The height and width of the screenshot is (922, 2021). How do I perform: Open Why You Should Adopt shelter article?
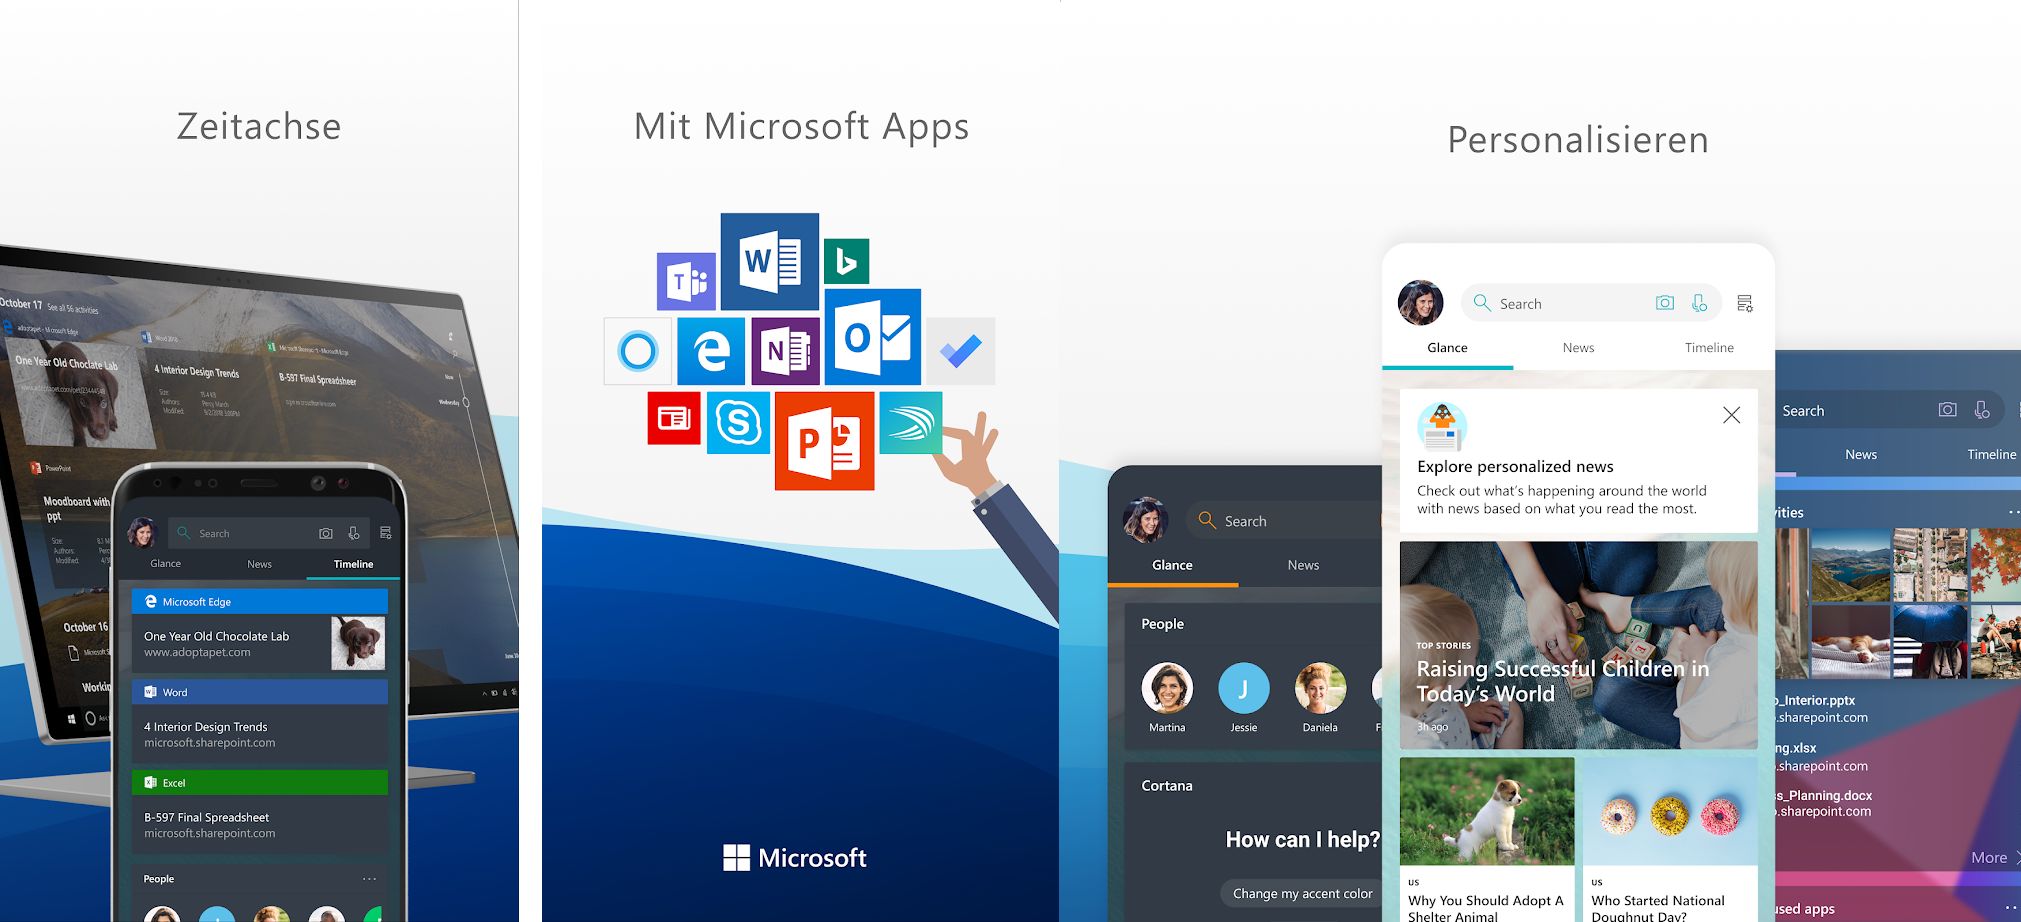(x=1486, y=840)
